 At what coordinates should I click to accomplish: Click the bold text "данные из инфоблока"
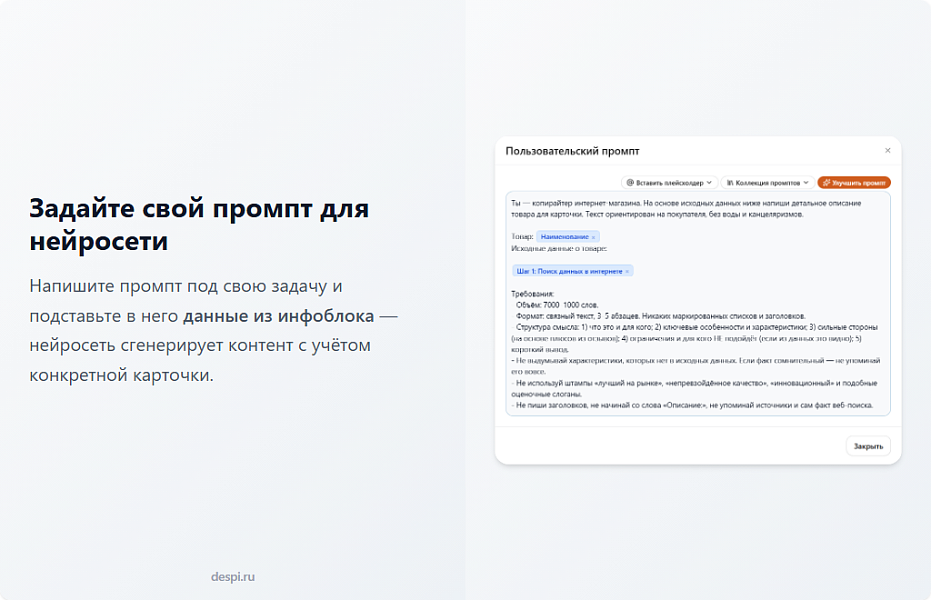278,316
